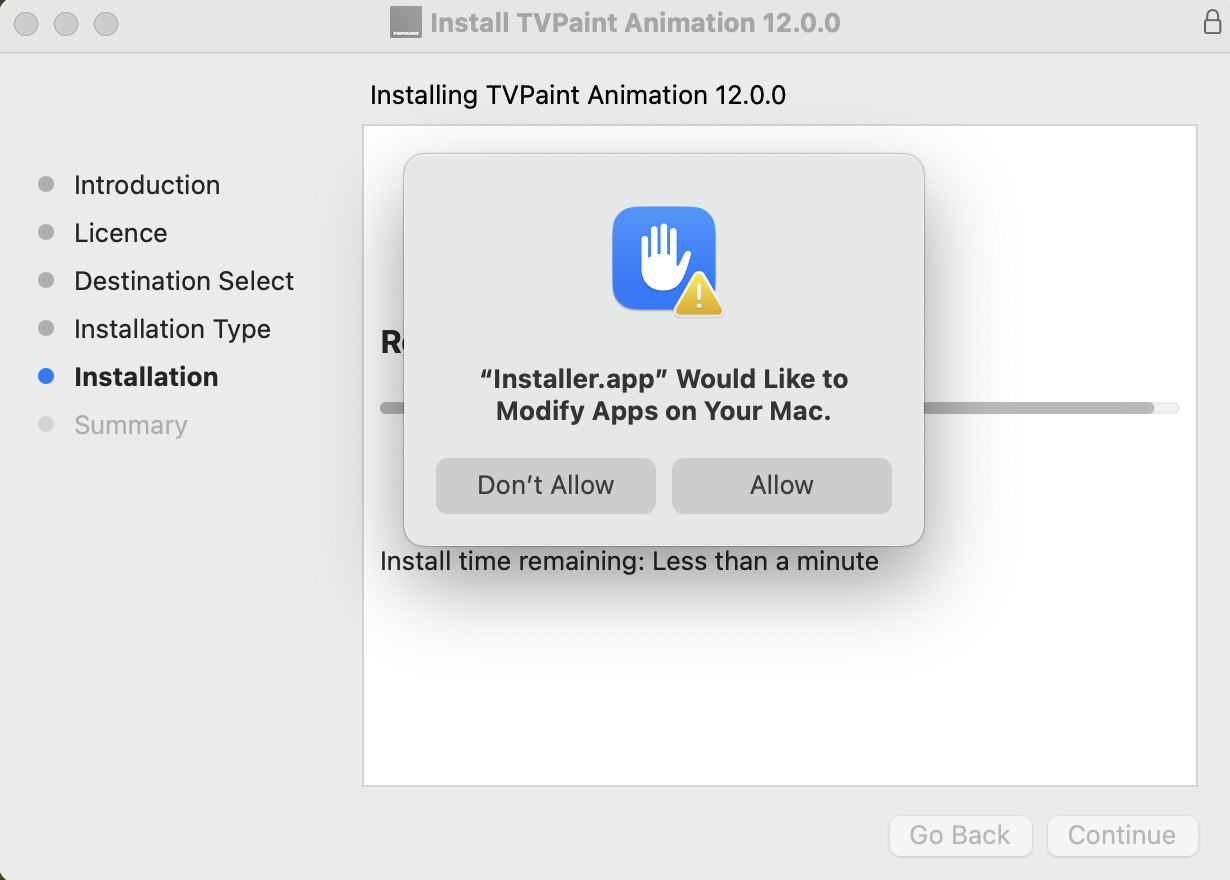Click the Go Back button

[960, 835]
